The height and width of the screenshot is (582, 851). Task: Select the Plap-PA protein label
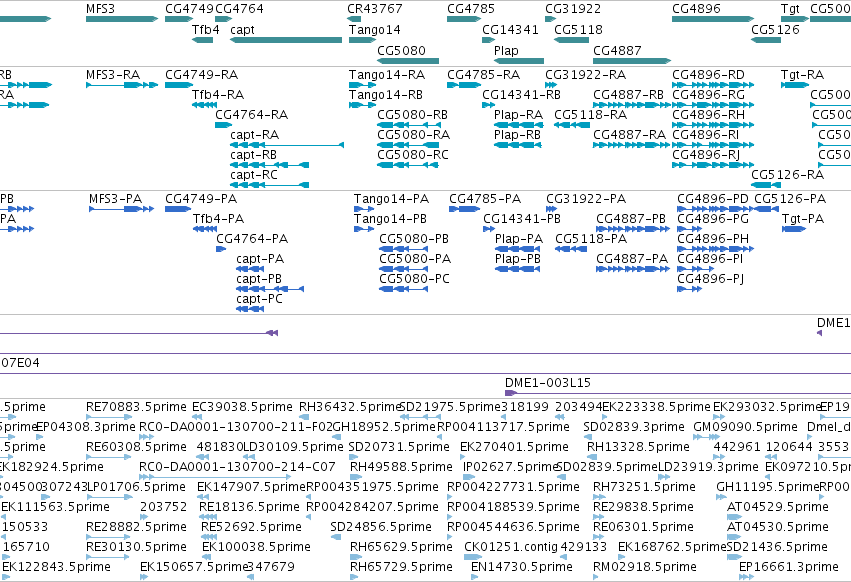pos(519,239)
